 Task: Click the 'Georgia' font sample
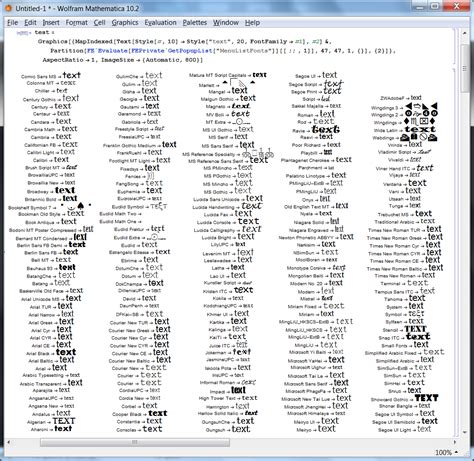tap(139, 98)
